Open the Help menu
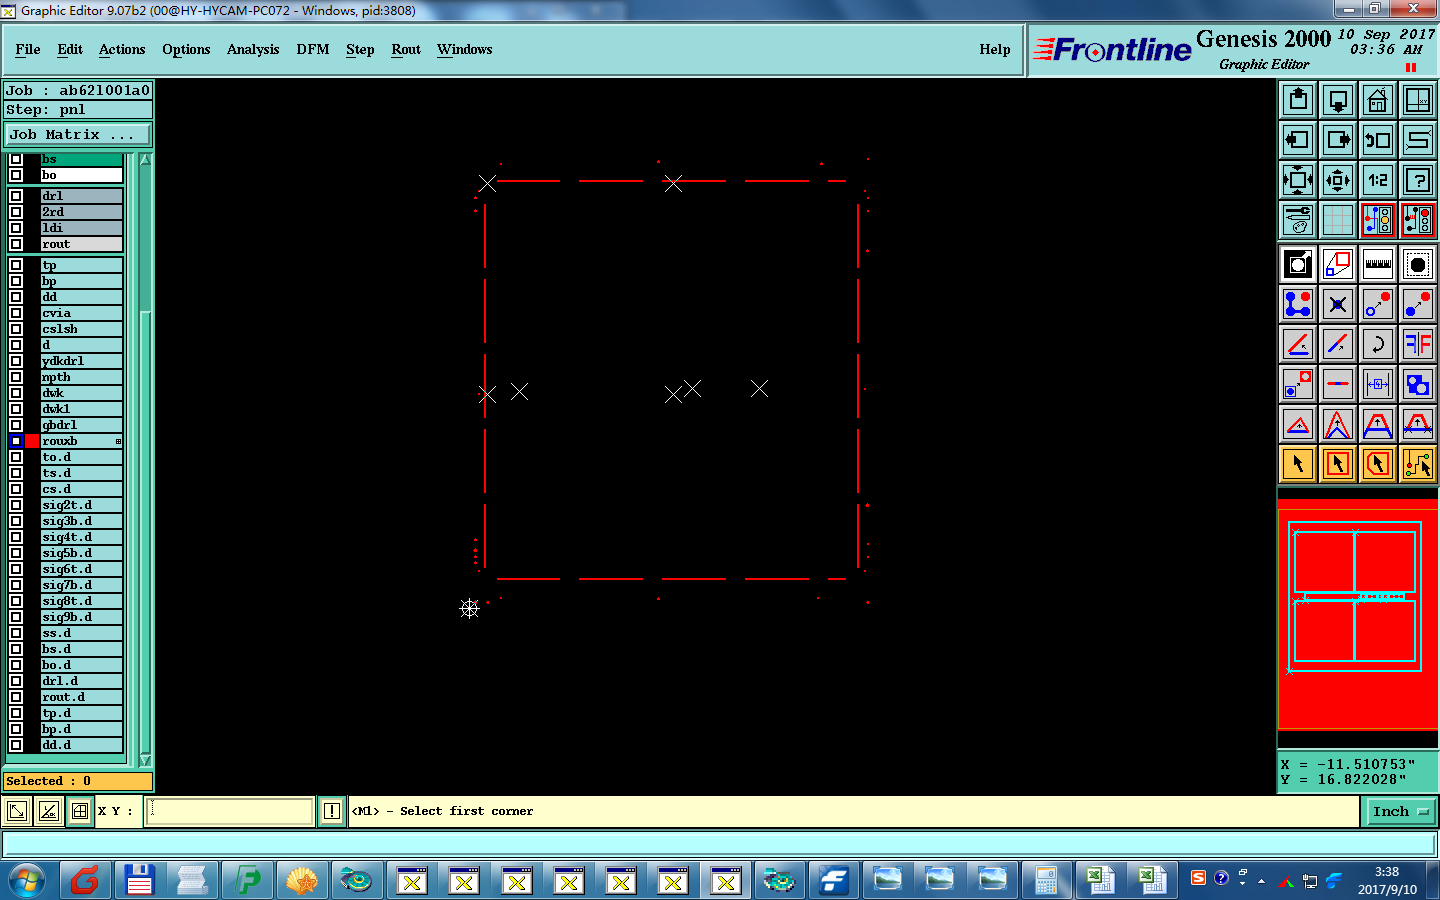This screenshot has height=900, width=1440. [x=995, y=49]
